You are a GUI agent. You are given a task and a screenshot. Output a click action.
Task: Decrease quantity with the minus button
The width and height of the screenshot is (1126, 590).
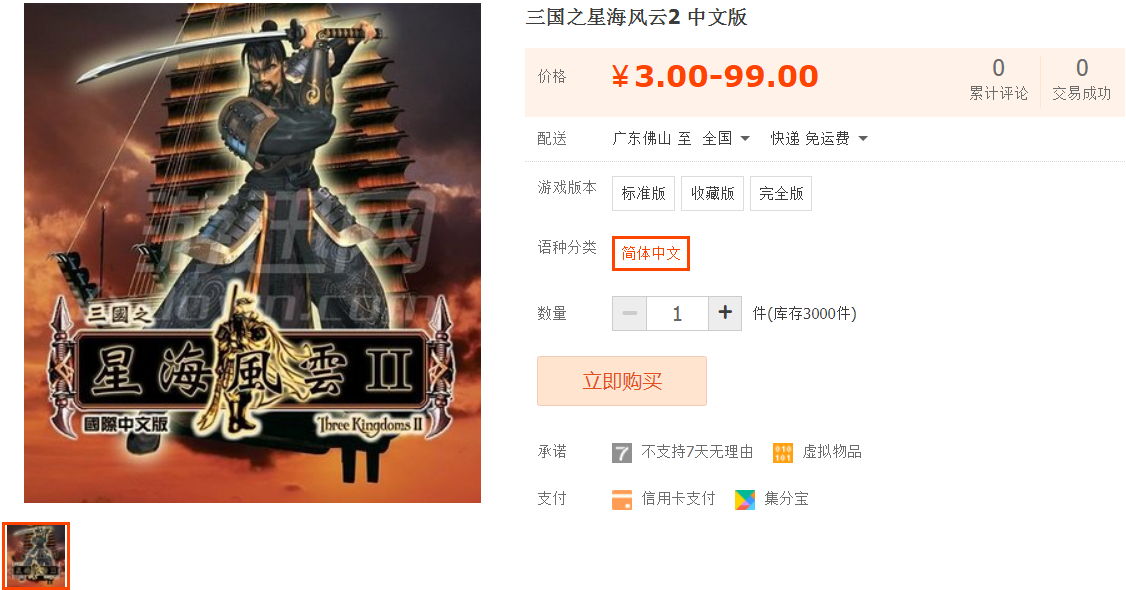630,314
